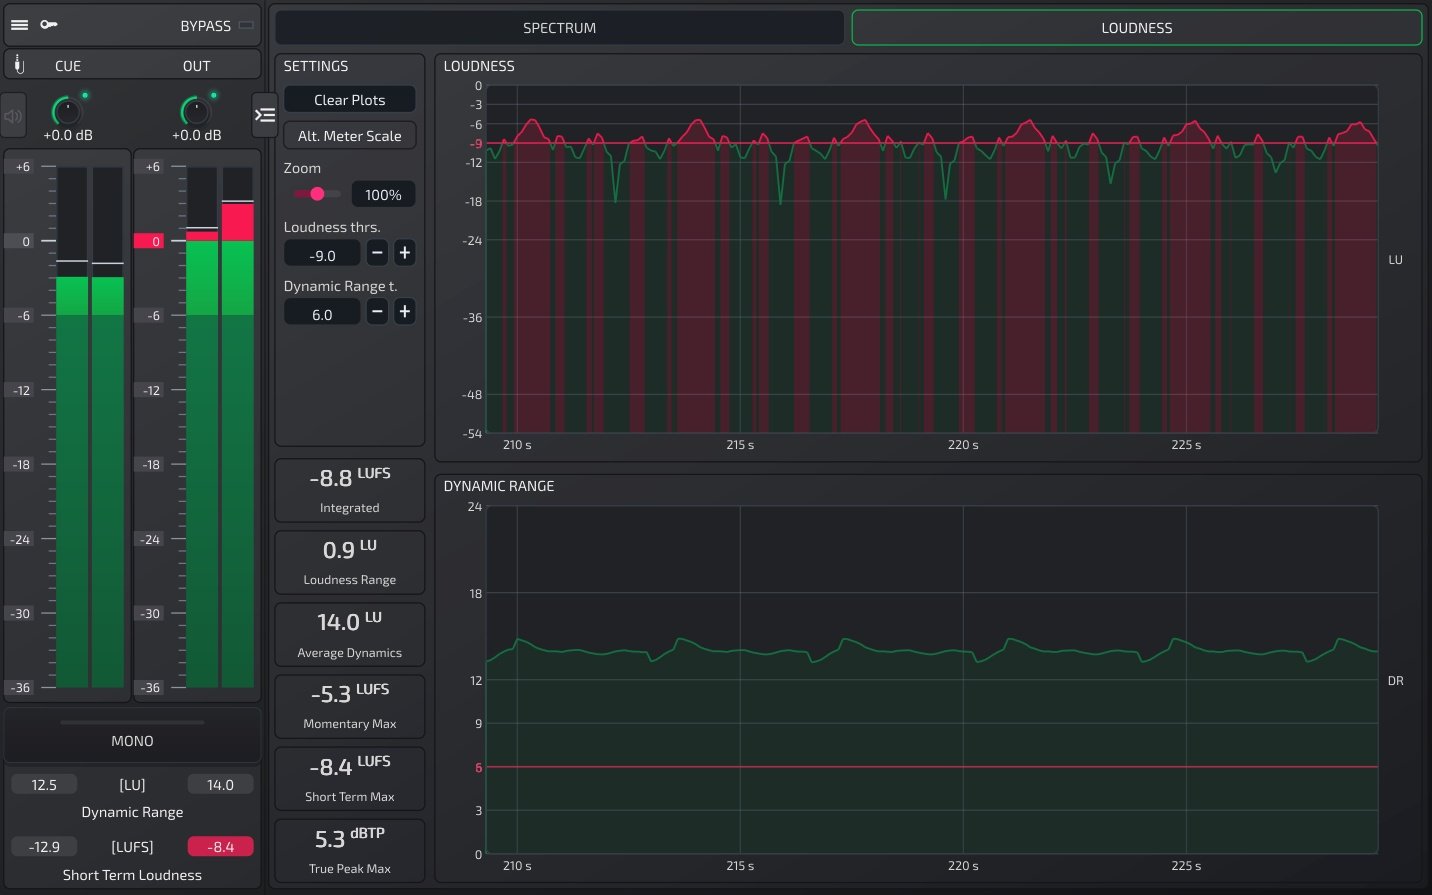Click the -8.8 LUFS Integrated readout
1432x895 pixels.
tap(350, 490)
